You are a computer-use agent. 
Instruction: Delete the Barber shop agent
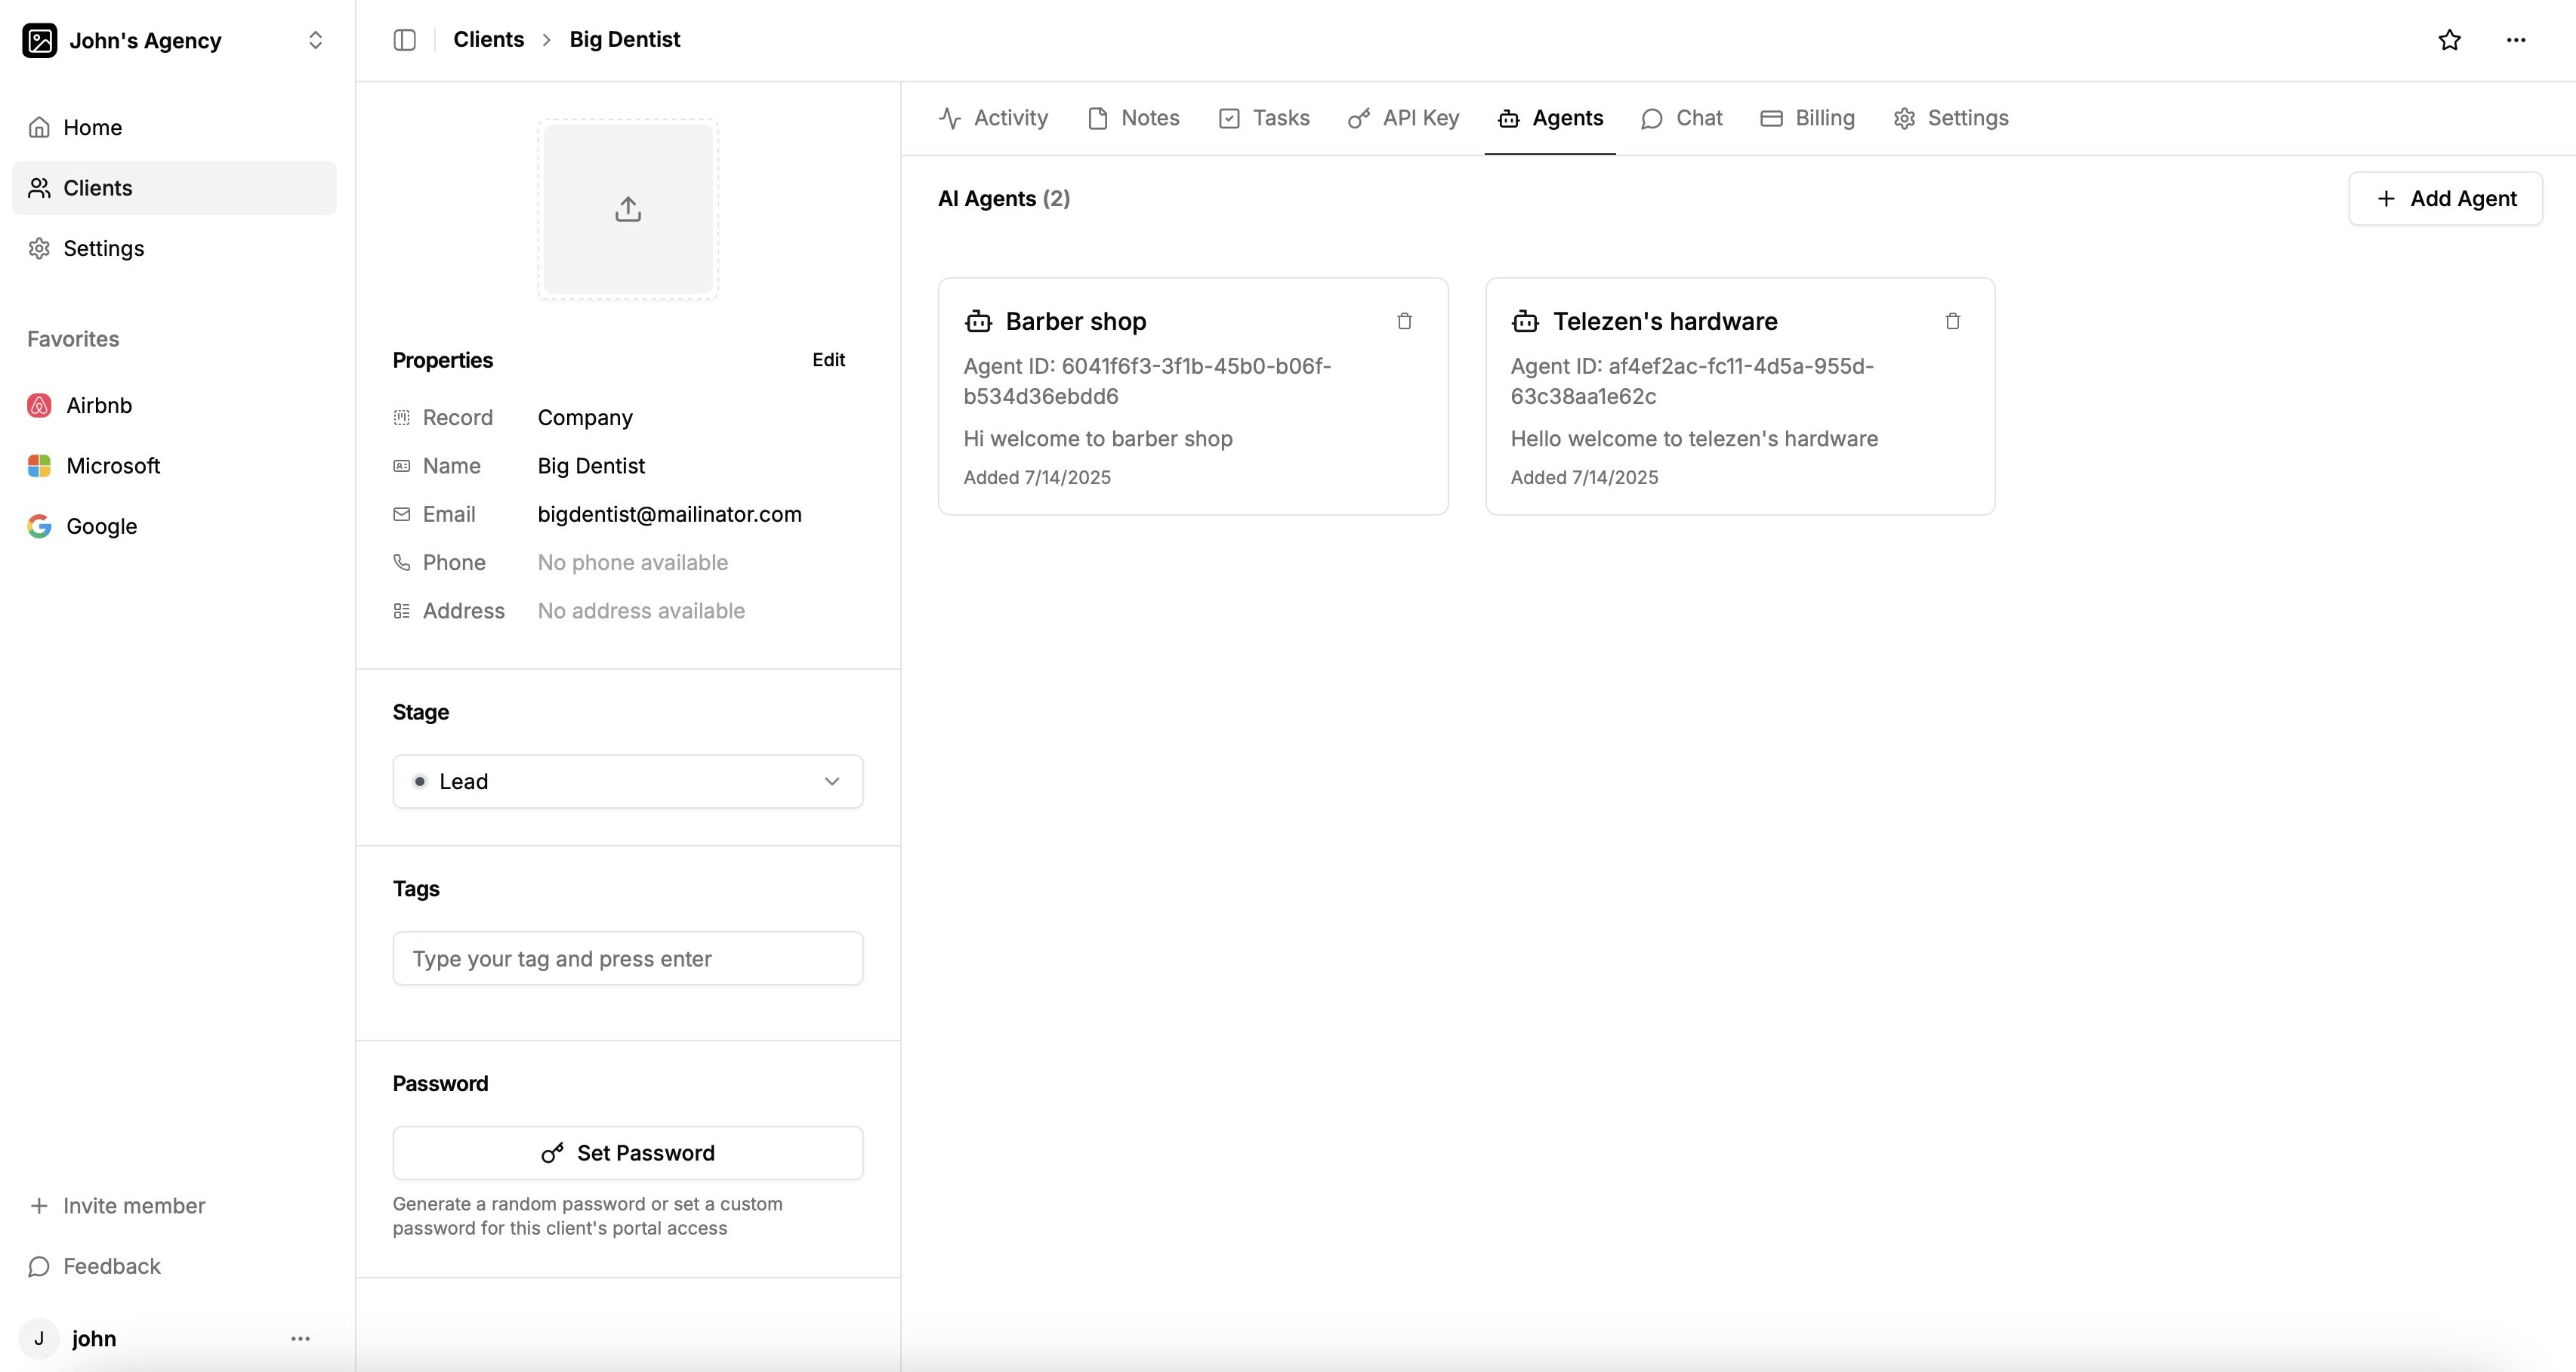tap(1404, 321)
